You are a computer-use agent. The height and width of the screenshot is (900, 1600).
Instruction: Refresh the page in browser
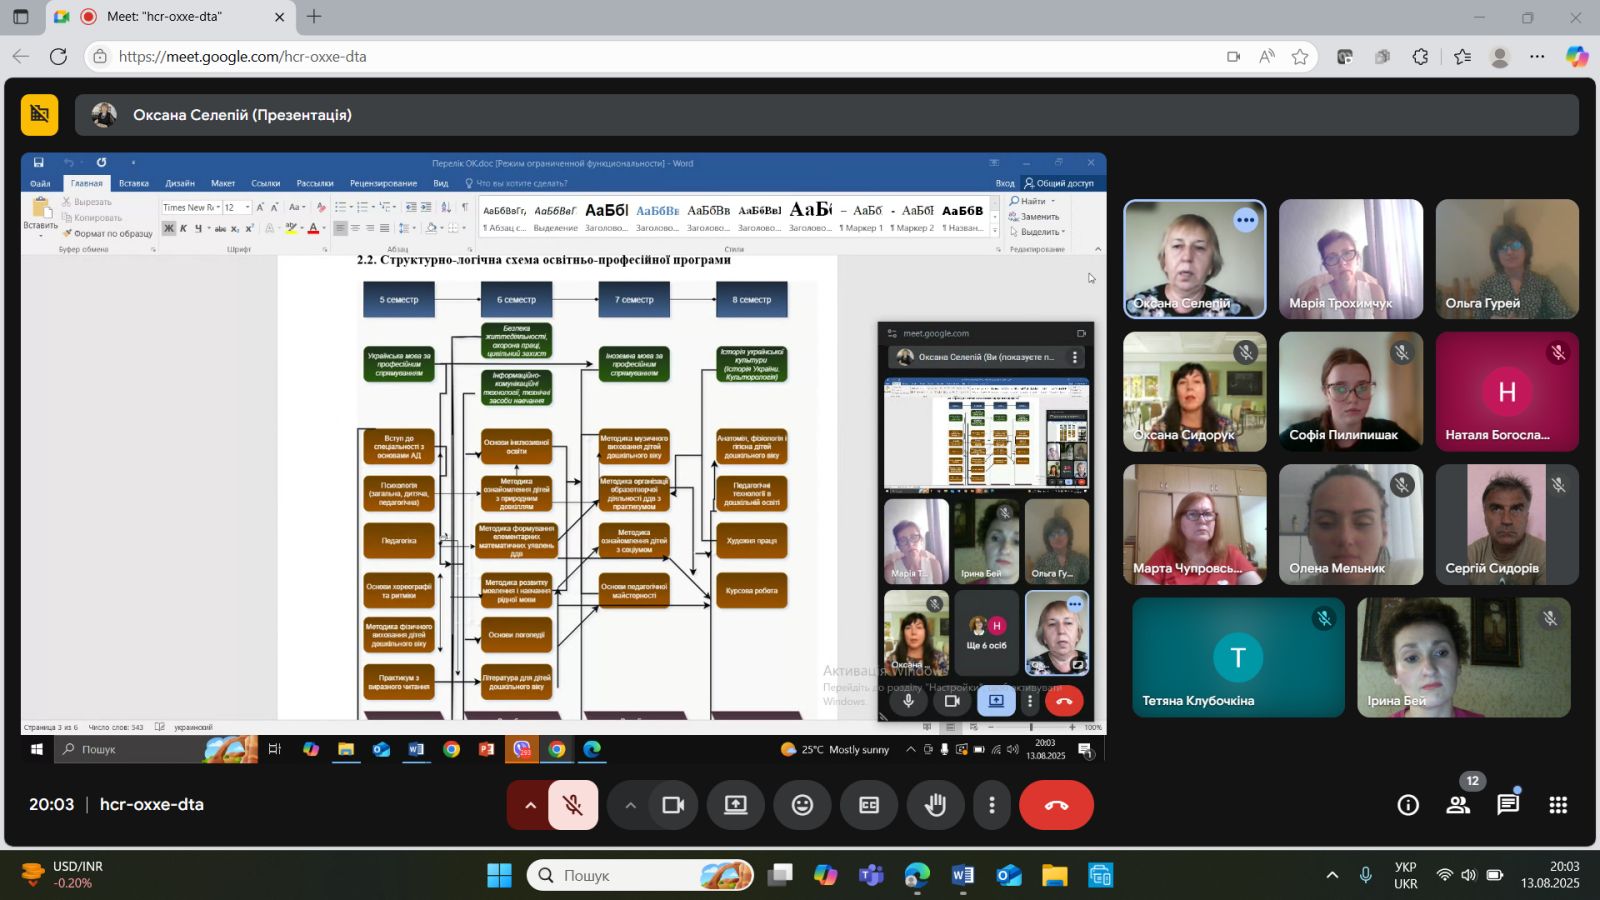59,57
